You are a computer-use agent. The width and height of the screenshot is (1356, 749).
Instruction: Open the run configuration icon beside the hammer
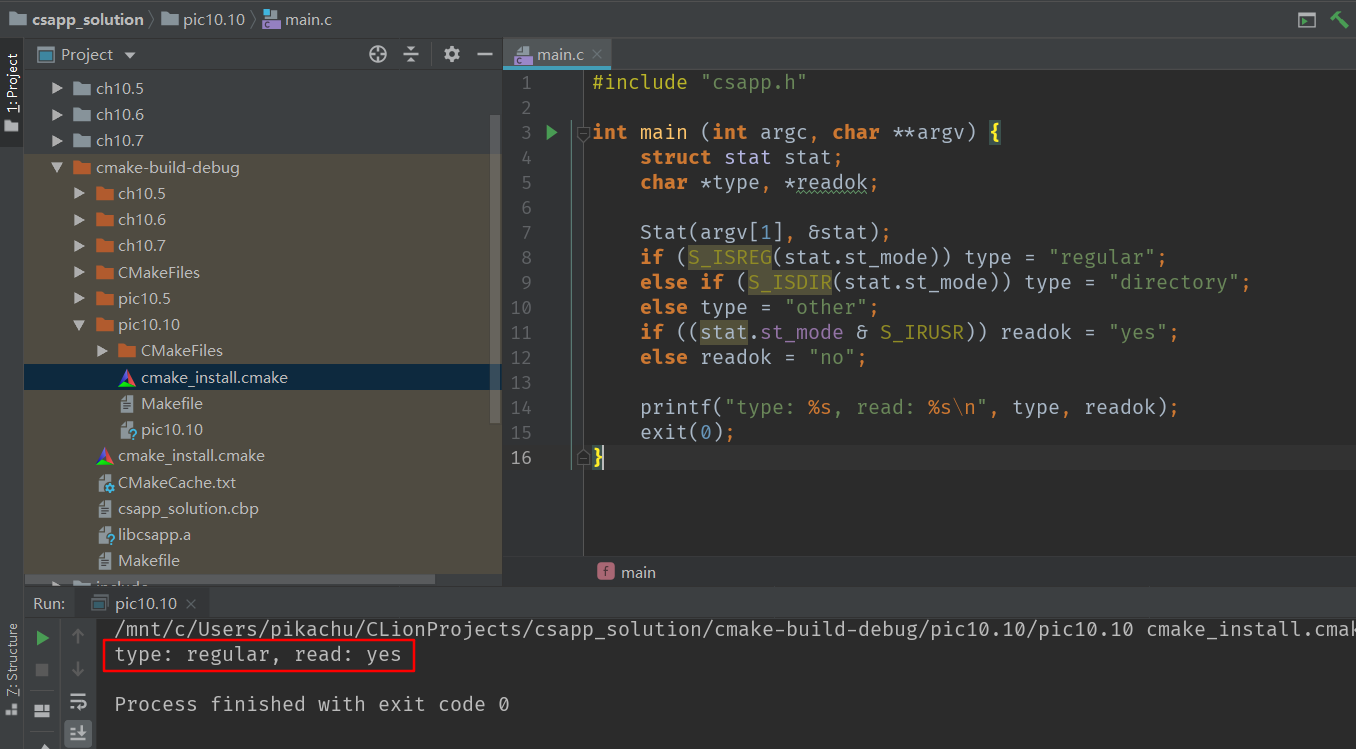pos(1306,19)
